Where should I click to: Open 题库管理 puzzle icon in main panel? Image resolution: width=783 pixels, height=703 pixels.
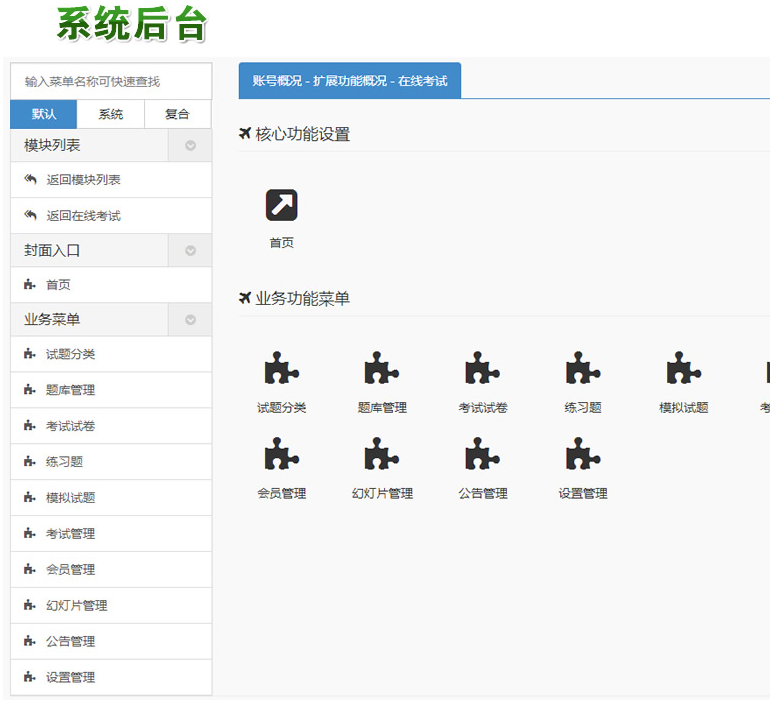(x=382, y=369)
